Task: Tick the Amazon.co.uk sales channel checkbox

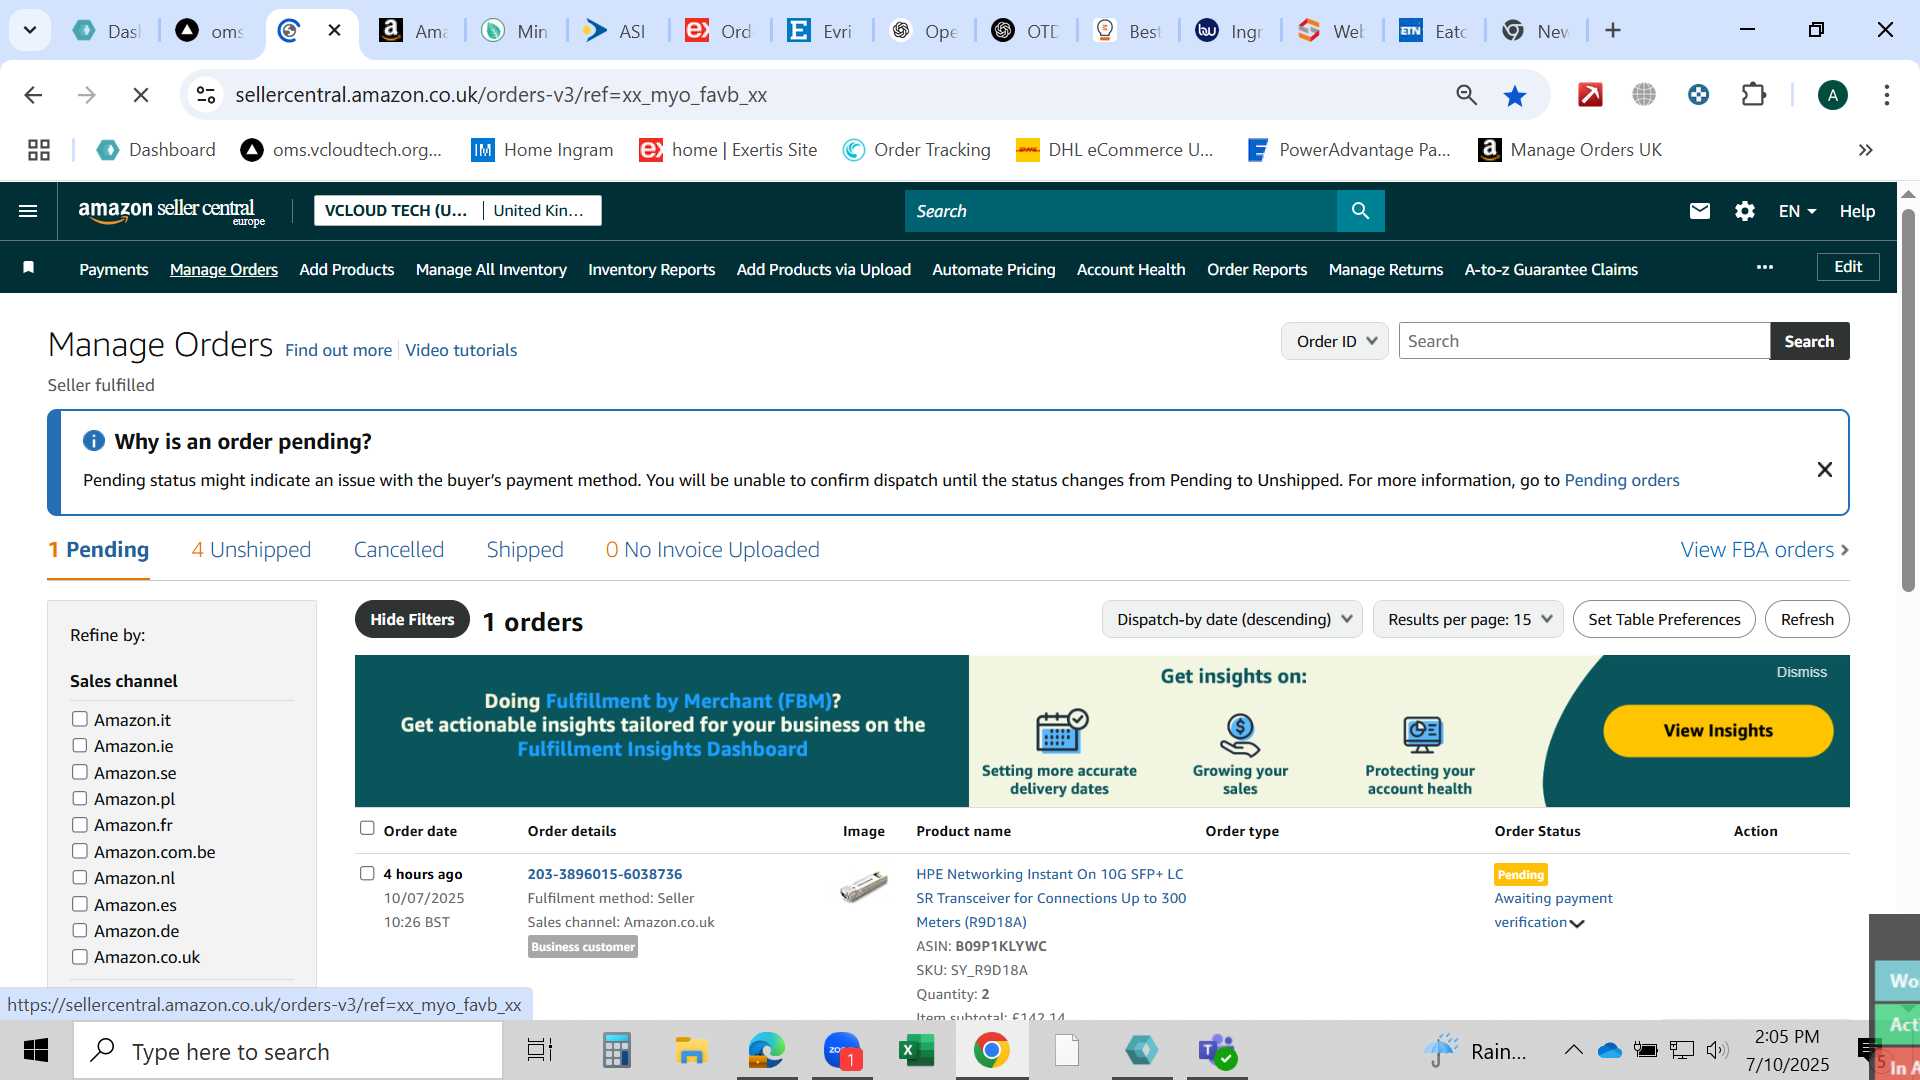Action: pos(80,957)
